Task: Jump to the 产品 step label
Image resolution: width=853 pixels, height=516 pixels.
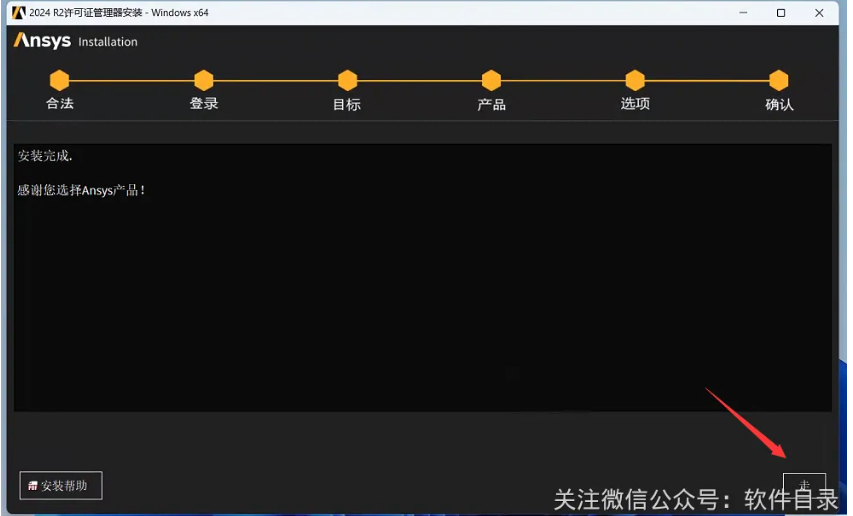Action: (x=491, y=104)
